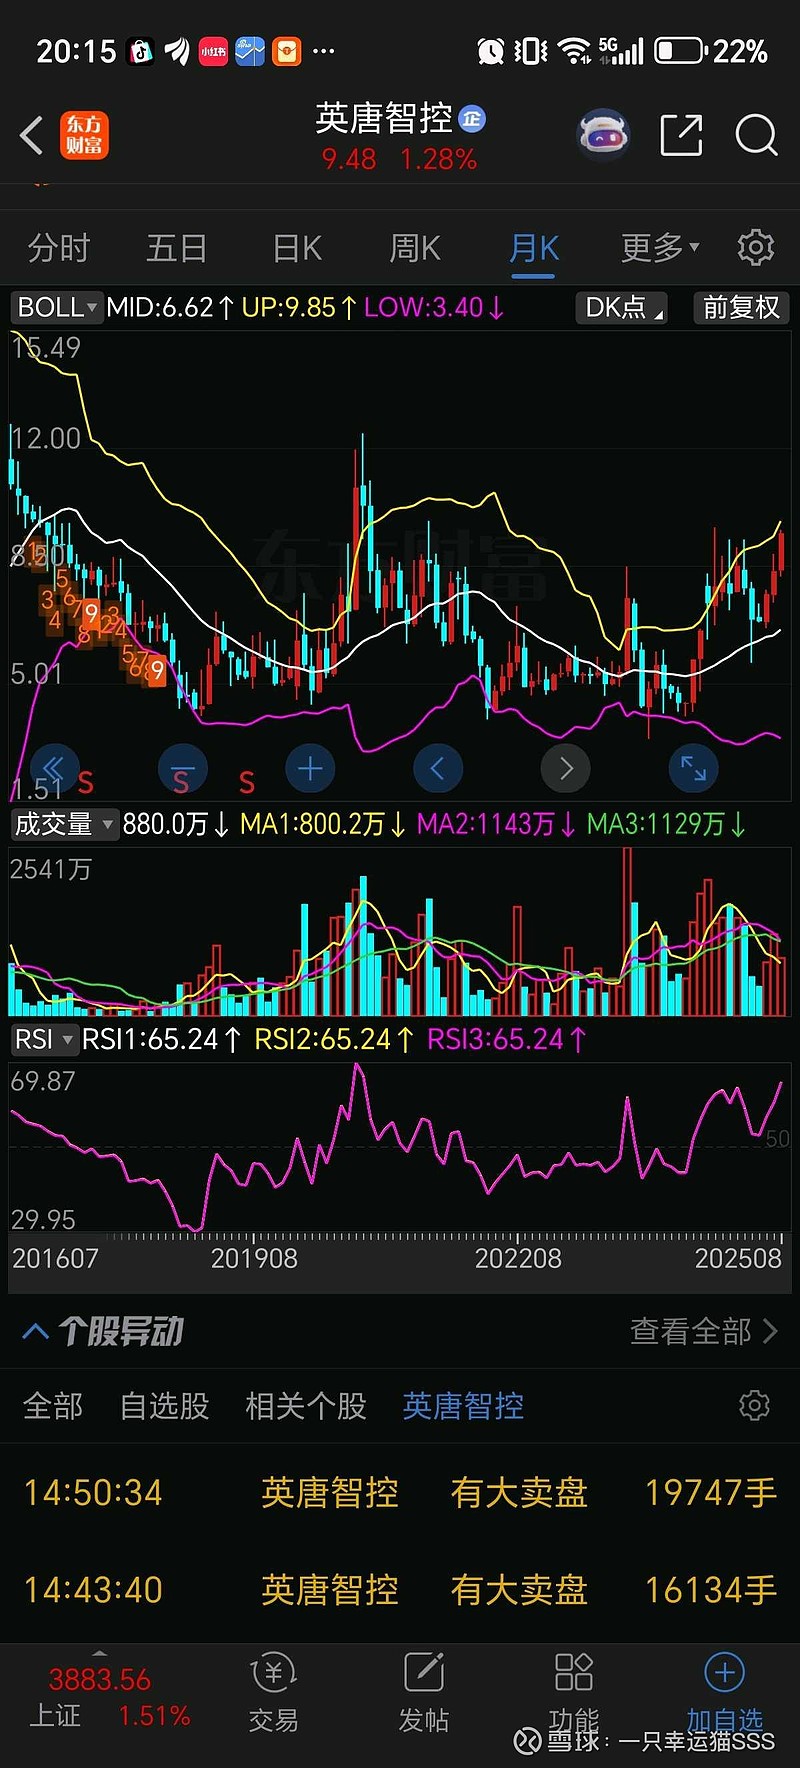Tap the MA3:1129万 volume average

click(666, 824)
